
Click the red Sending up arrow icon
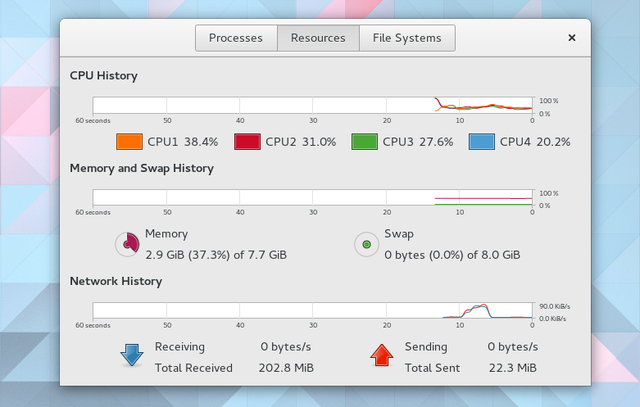(x=382, y=355)
